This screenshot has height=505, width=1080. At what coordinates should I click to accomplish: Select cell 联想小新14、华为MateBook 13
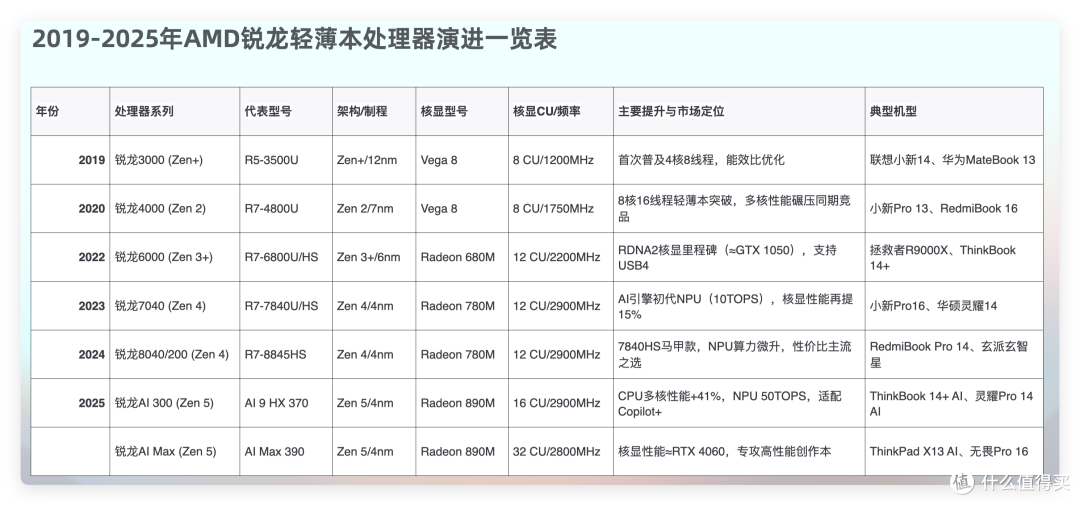pos(952,161)
